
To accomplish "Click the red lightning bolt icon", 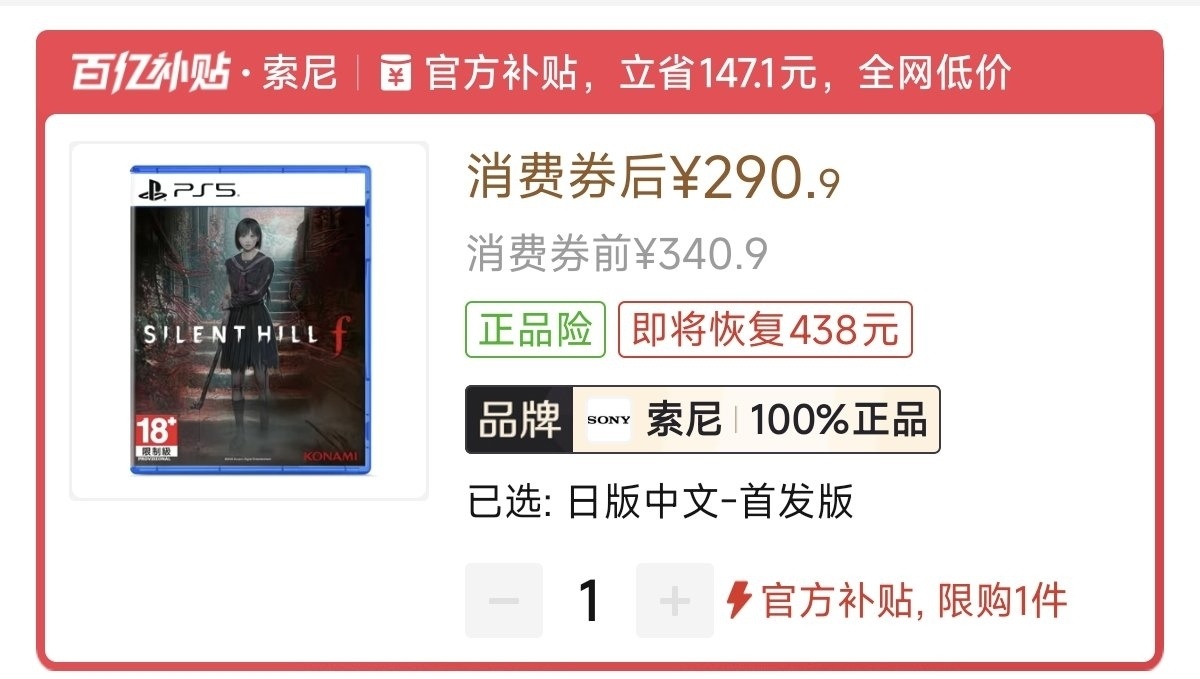I will 738,600.
